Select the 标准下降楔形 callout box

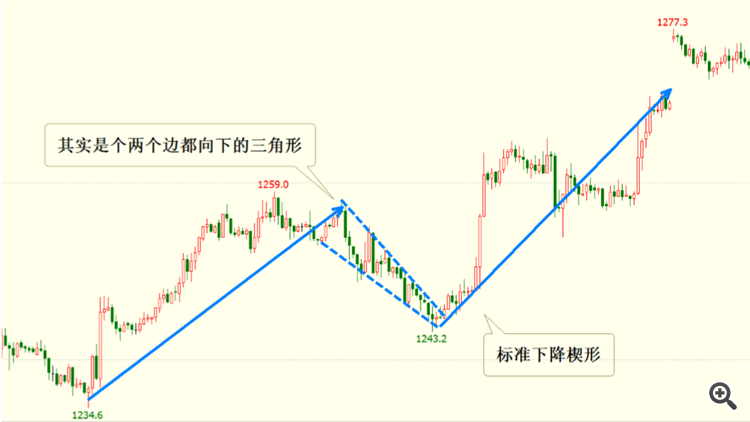549,355
